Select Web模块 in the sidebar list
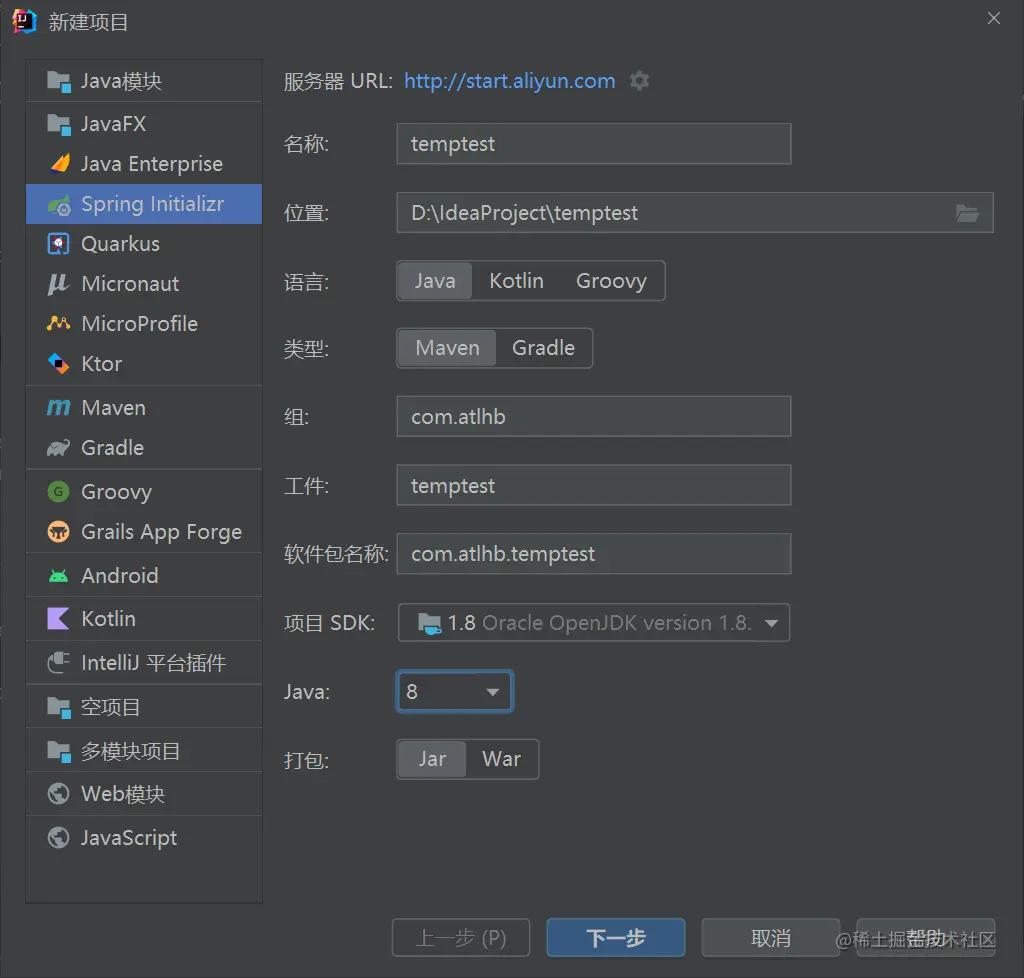Image resolution: width=1024 pixels, height=978 pixels. tap(144, 794)
